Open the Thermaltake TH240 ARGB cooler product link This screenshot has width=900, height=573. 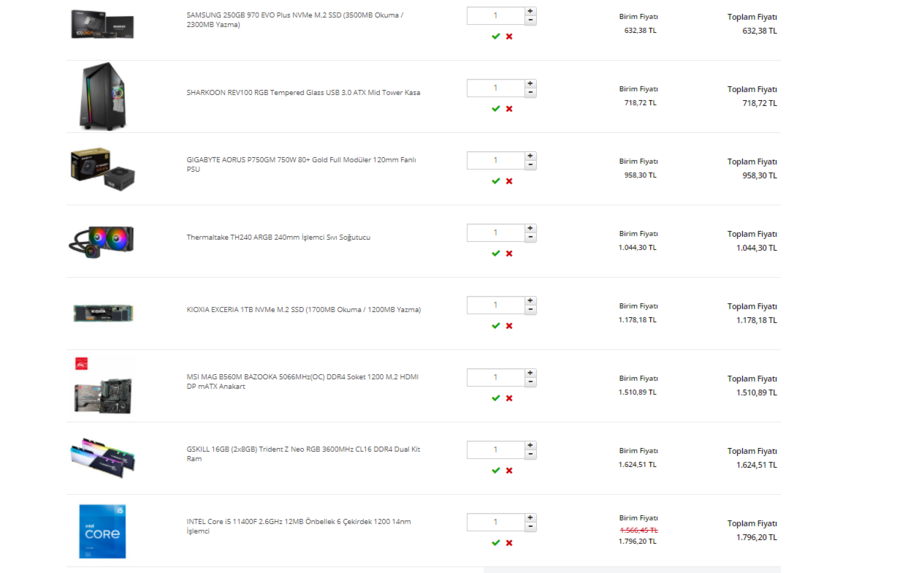[x=278, y=238]
